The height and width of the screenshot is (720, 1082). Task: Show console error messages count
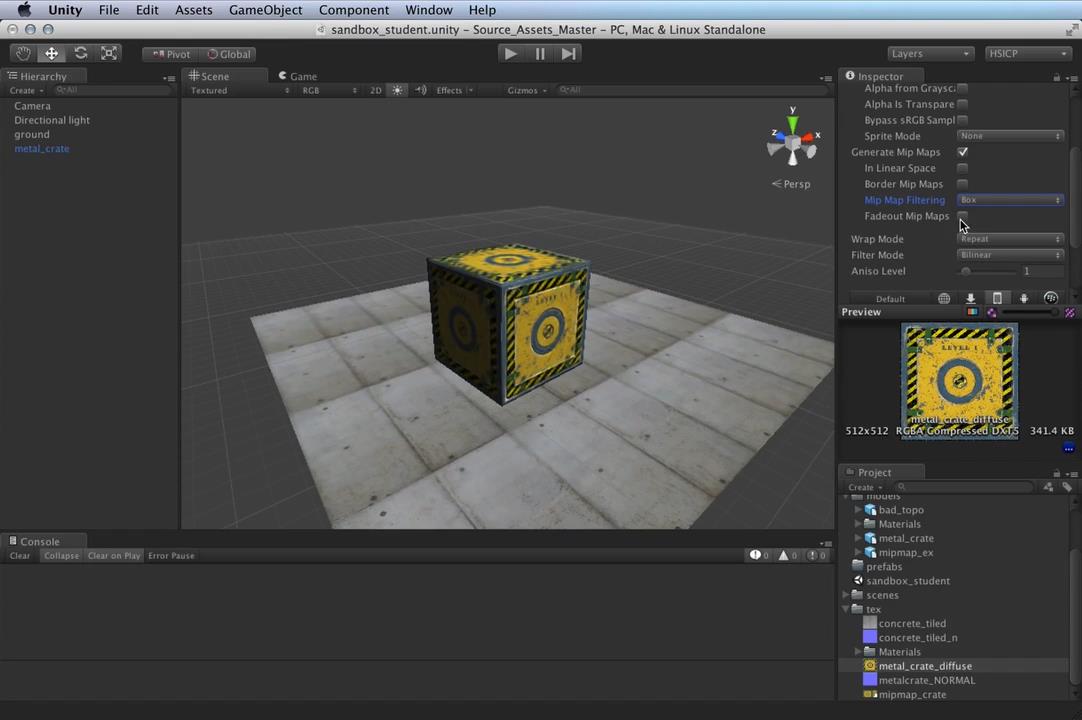(x=817, y=555)
